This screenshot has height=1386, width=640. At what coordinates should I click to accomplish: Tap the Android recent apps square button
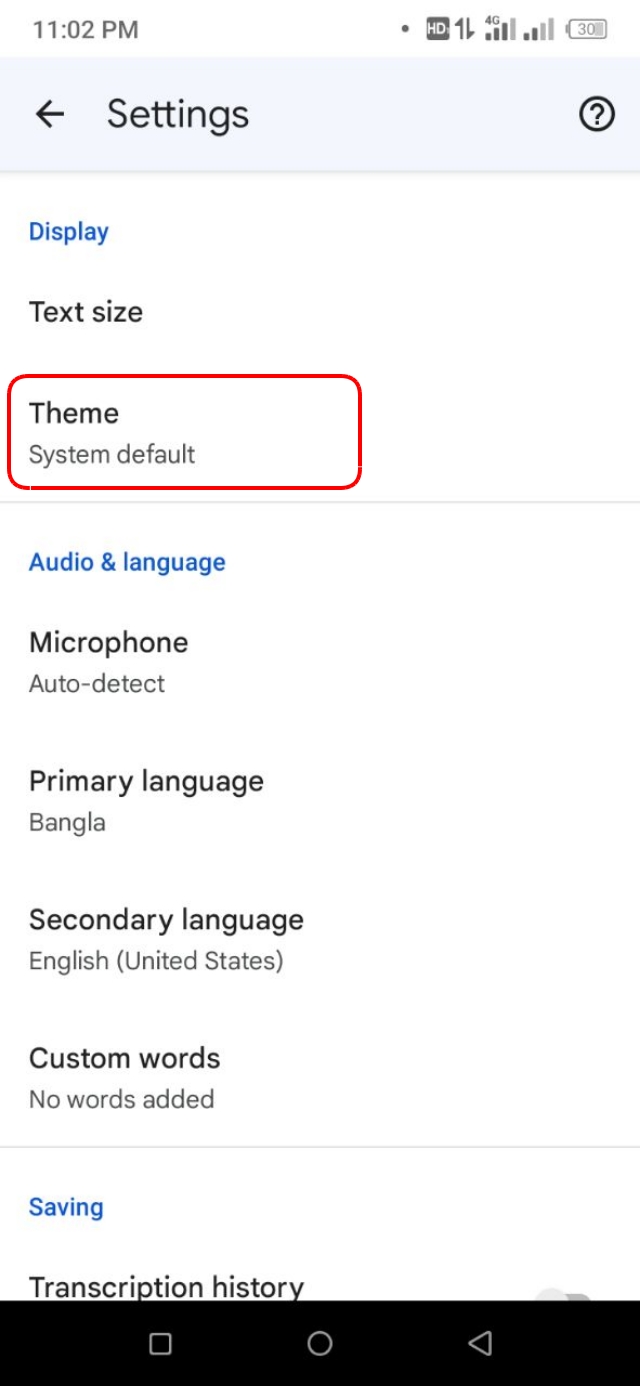[x=160, y=1343]
